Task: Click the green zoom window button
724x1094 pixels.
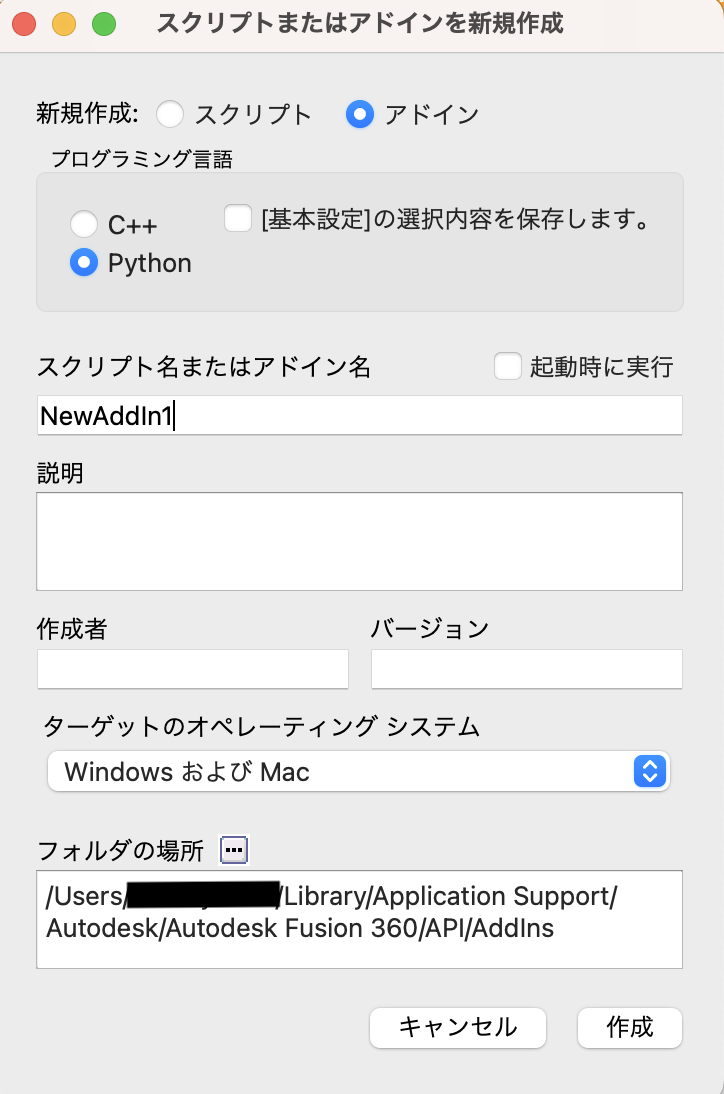Action: point(102,23)
